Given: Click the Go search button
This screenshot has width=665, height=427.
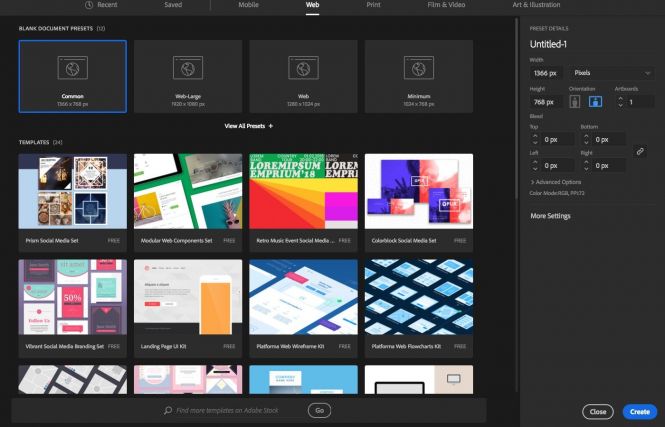Looking at the screenshot, I should pos(319,410).
